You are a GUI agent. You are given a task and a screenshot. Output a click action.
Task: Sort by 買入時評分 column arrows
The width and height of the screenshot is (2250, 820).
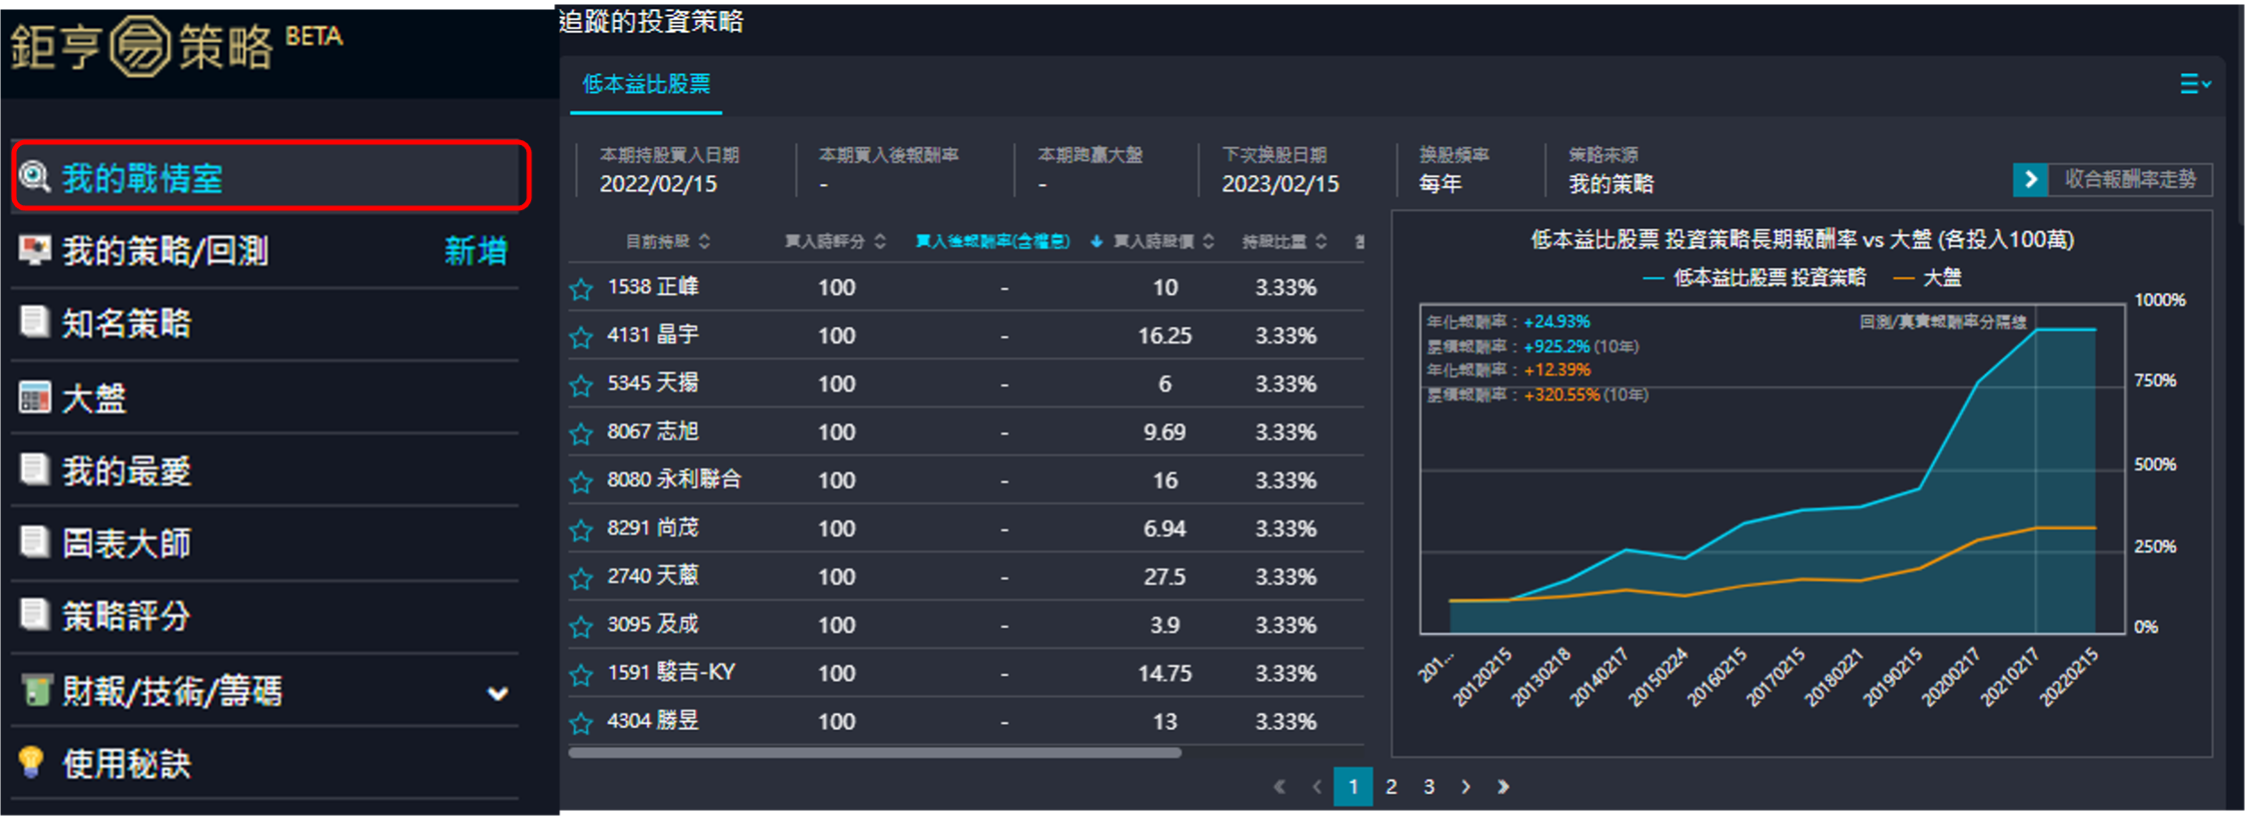tap(880, 241)
